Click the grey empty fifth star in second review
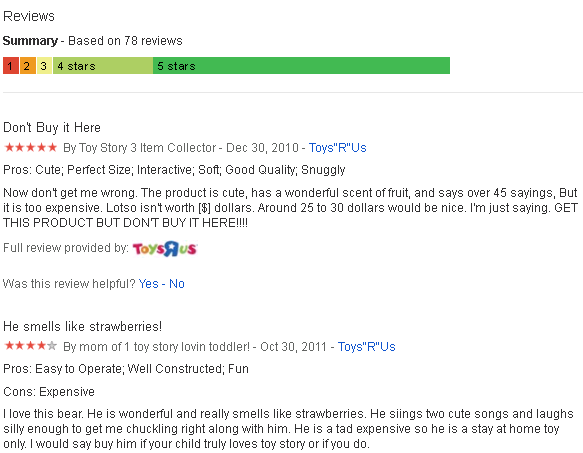 click(52, 346)
